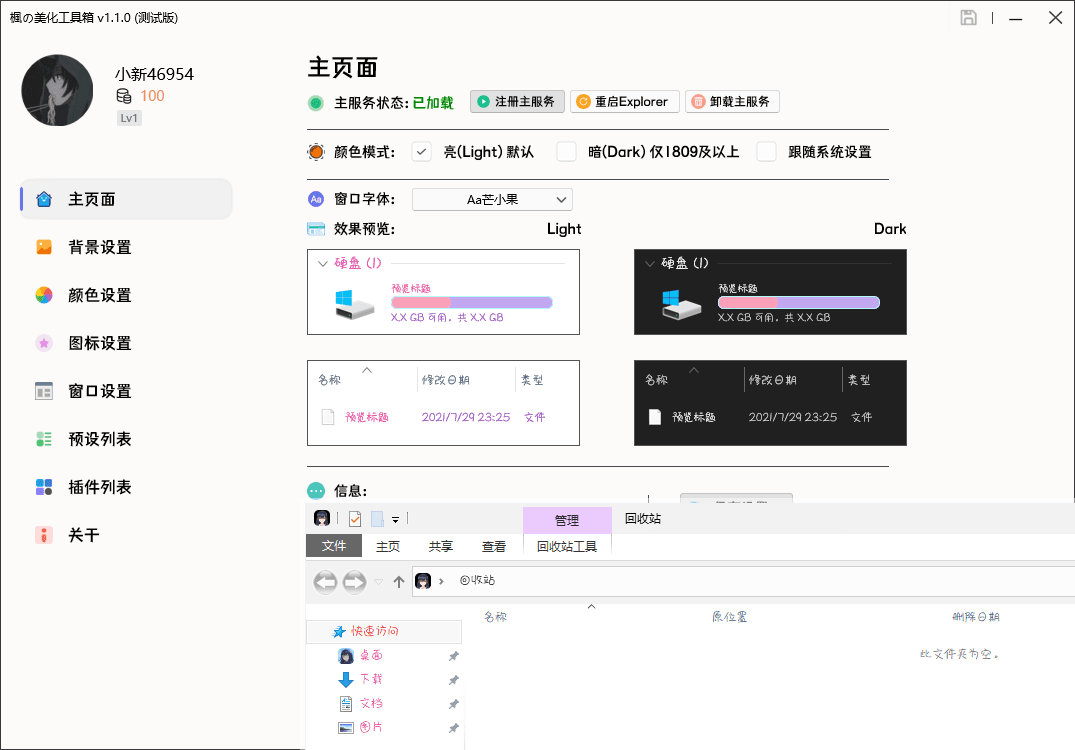
Task: Click Explorer address bar 回收站 path
Action: [x=477, y=580]
